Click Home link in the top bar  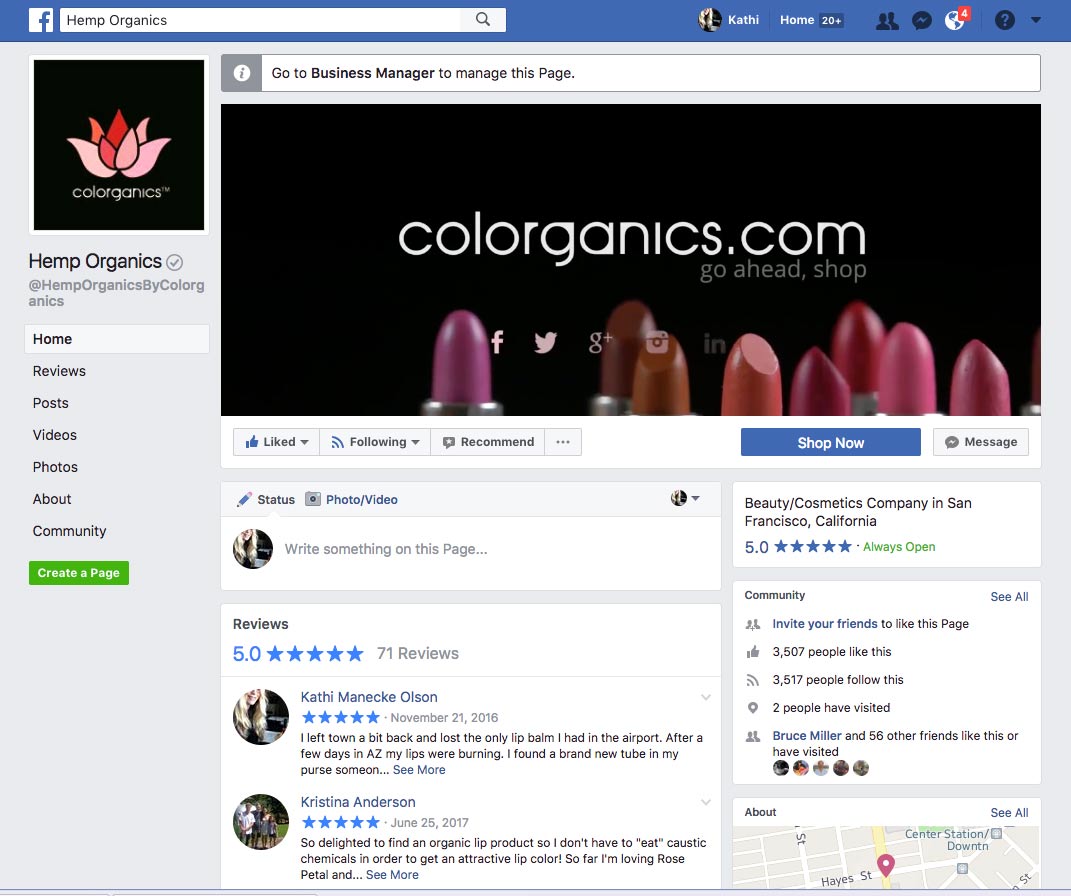(797, 20)
